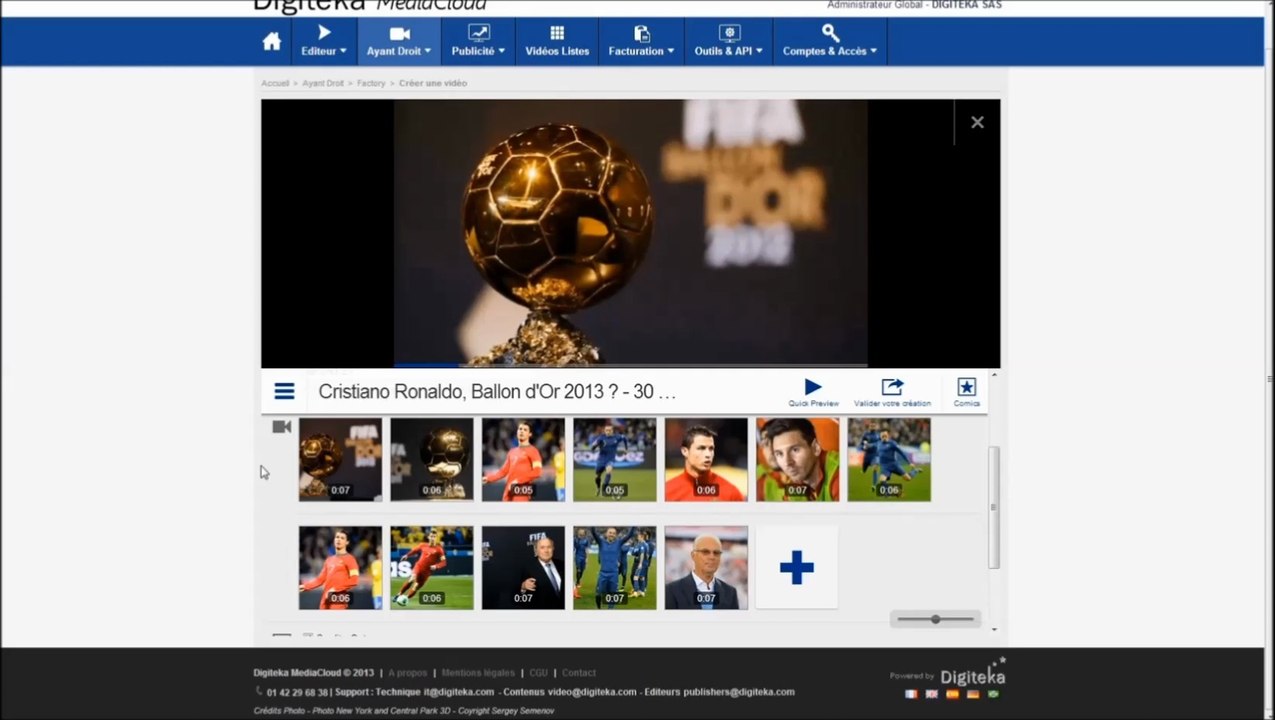Close the video preview with X
Image resolution: width=1275 pixels, height=720 pixels.
977,122
